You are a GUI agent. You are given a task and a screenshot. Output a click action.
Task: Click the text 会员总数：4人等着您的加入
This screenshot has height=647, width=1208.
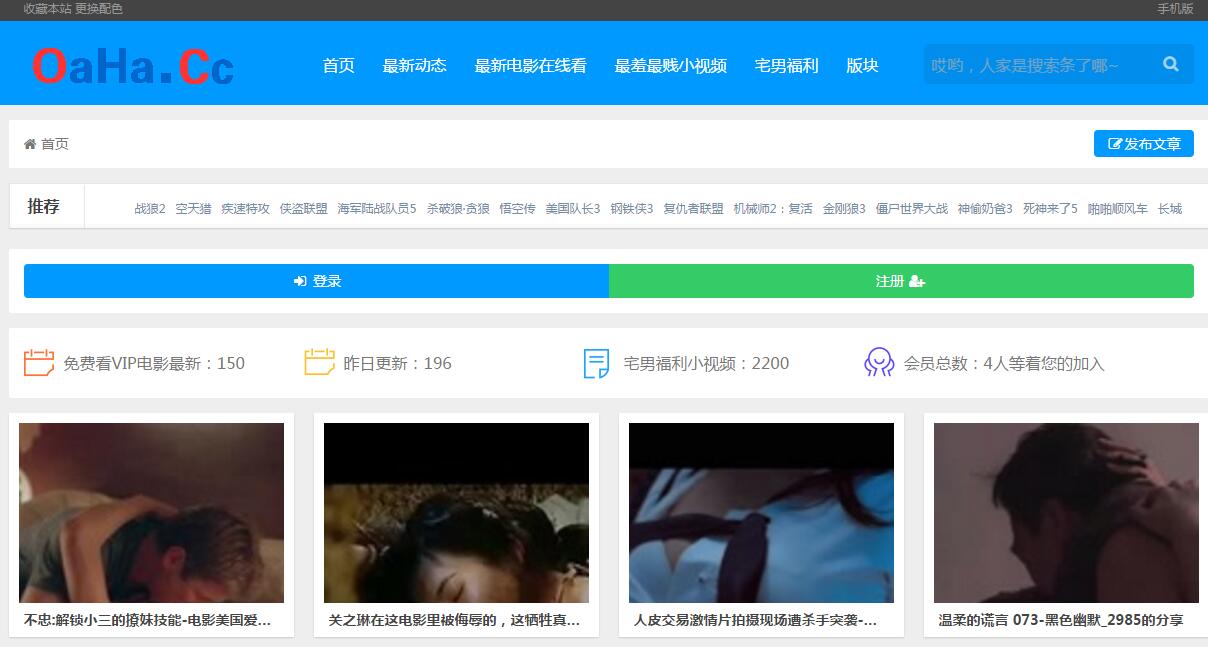1004,363
